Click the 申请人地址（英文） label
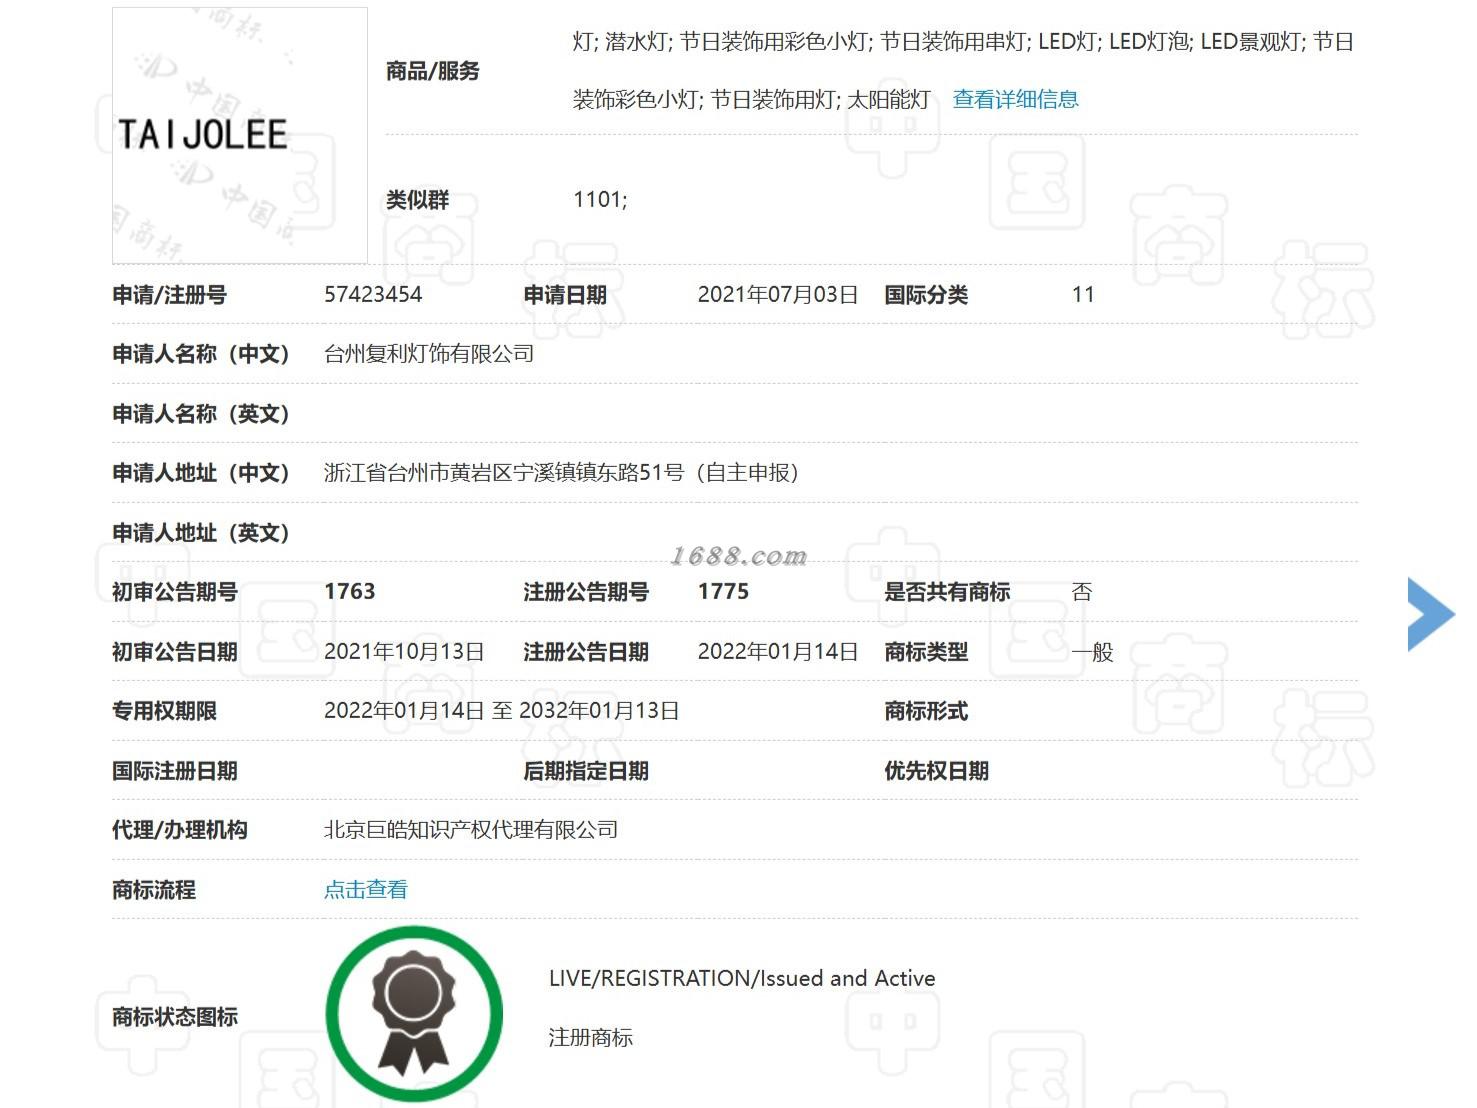This screenshot has width=1477, height=1108. click(201, 532)
